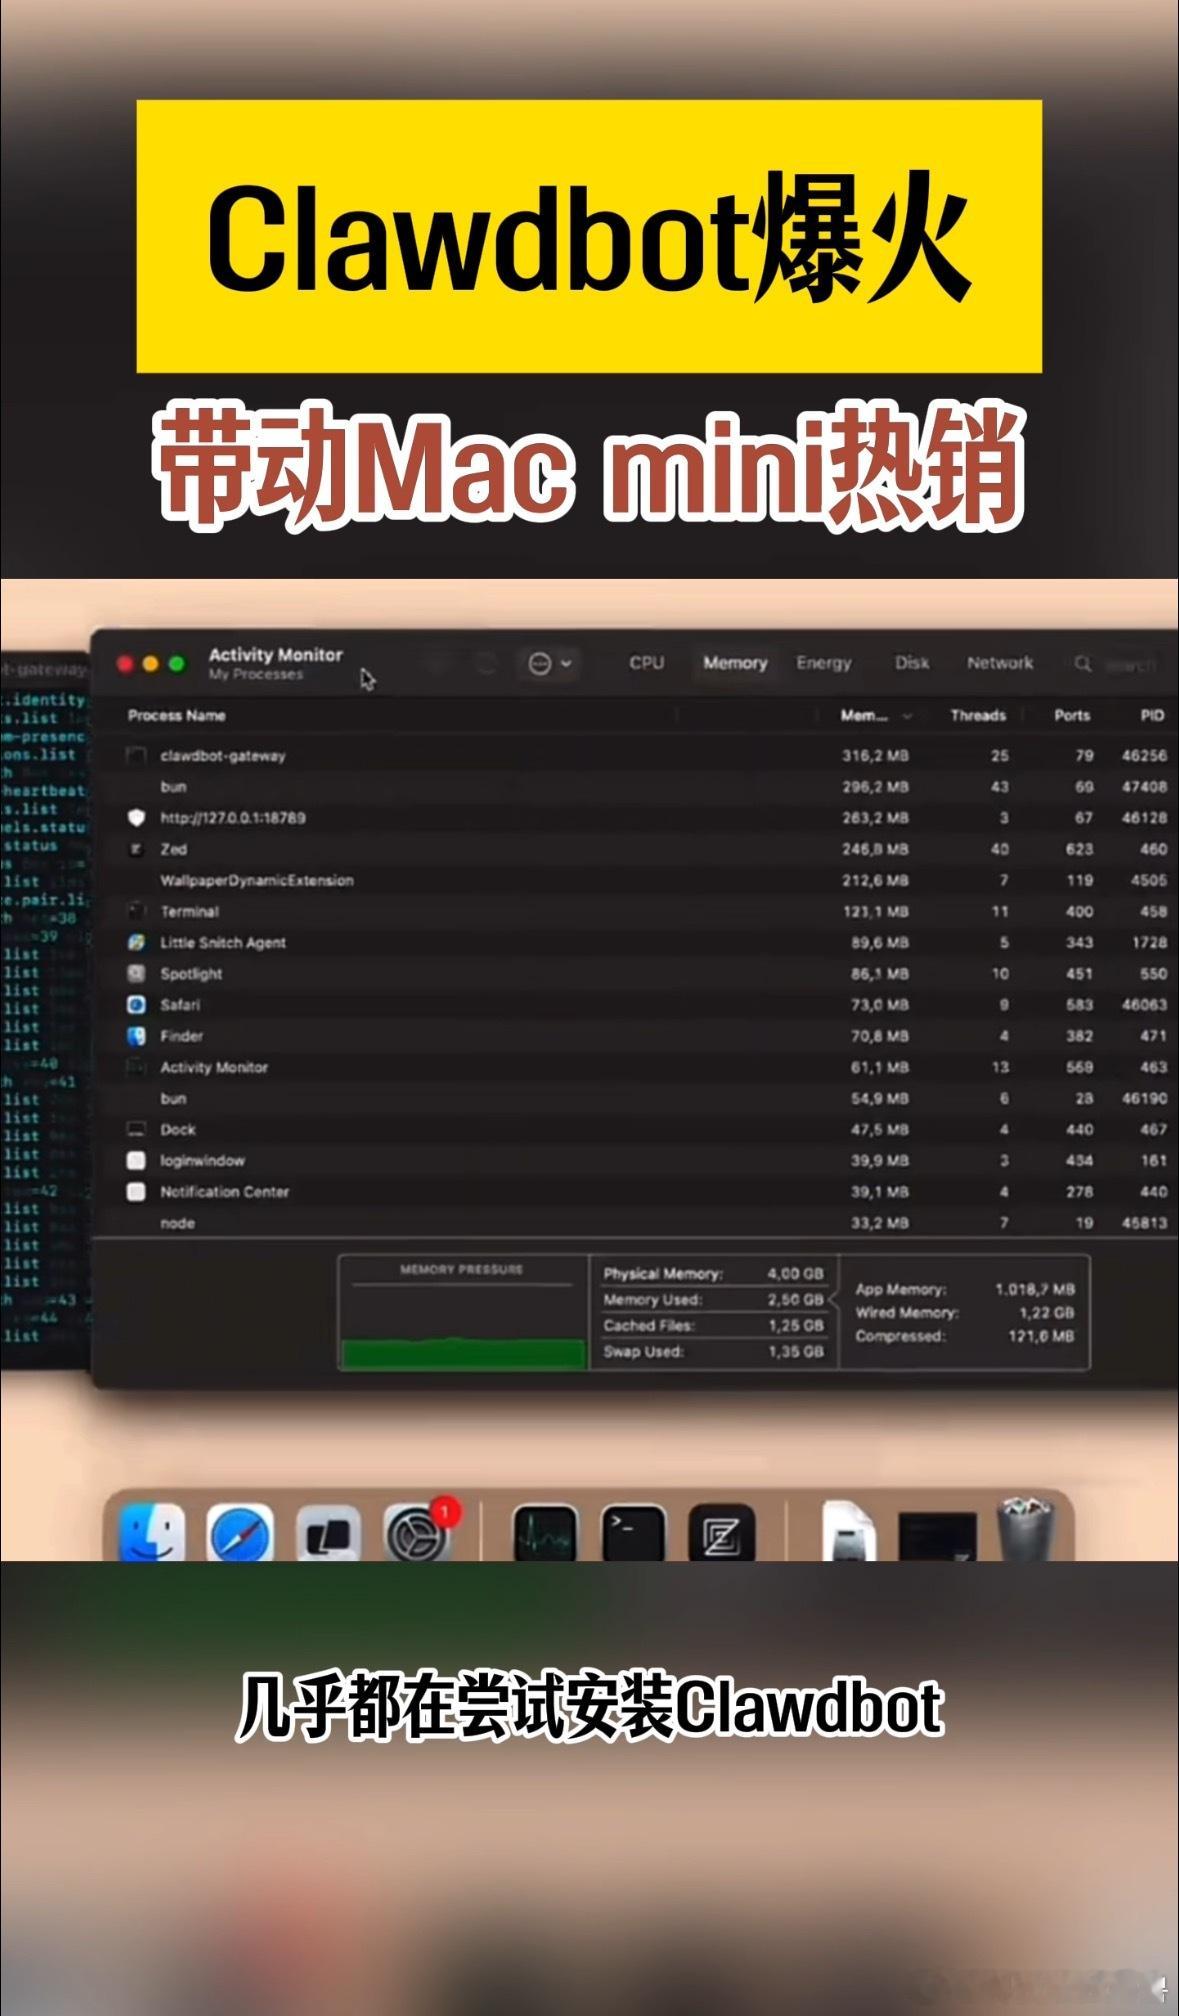This screenshot has width=1179, height=2016.
Task: Switch to the CPU tab
Action: tap(647, 663)
